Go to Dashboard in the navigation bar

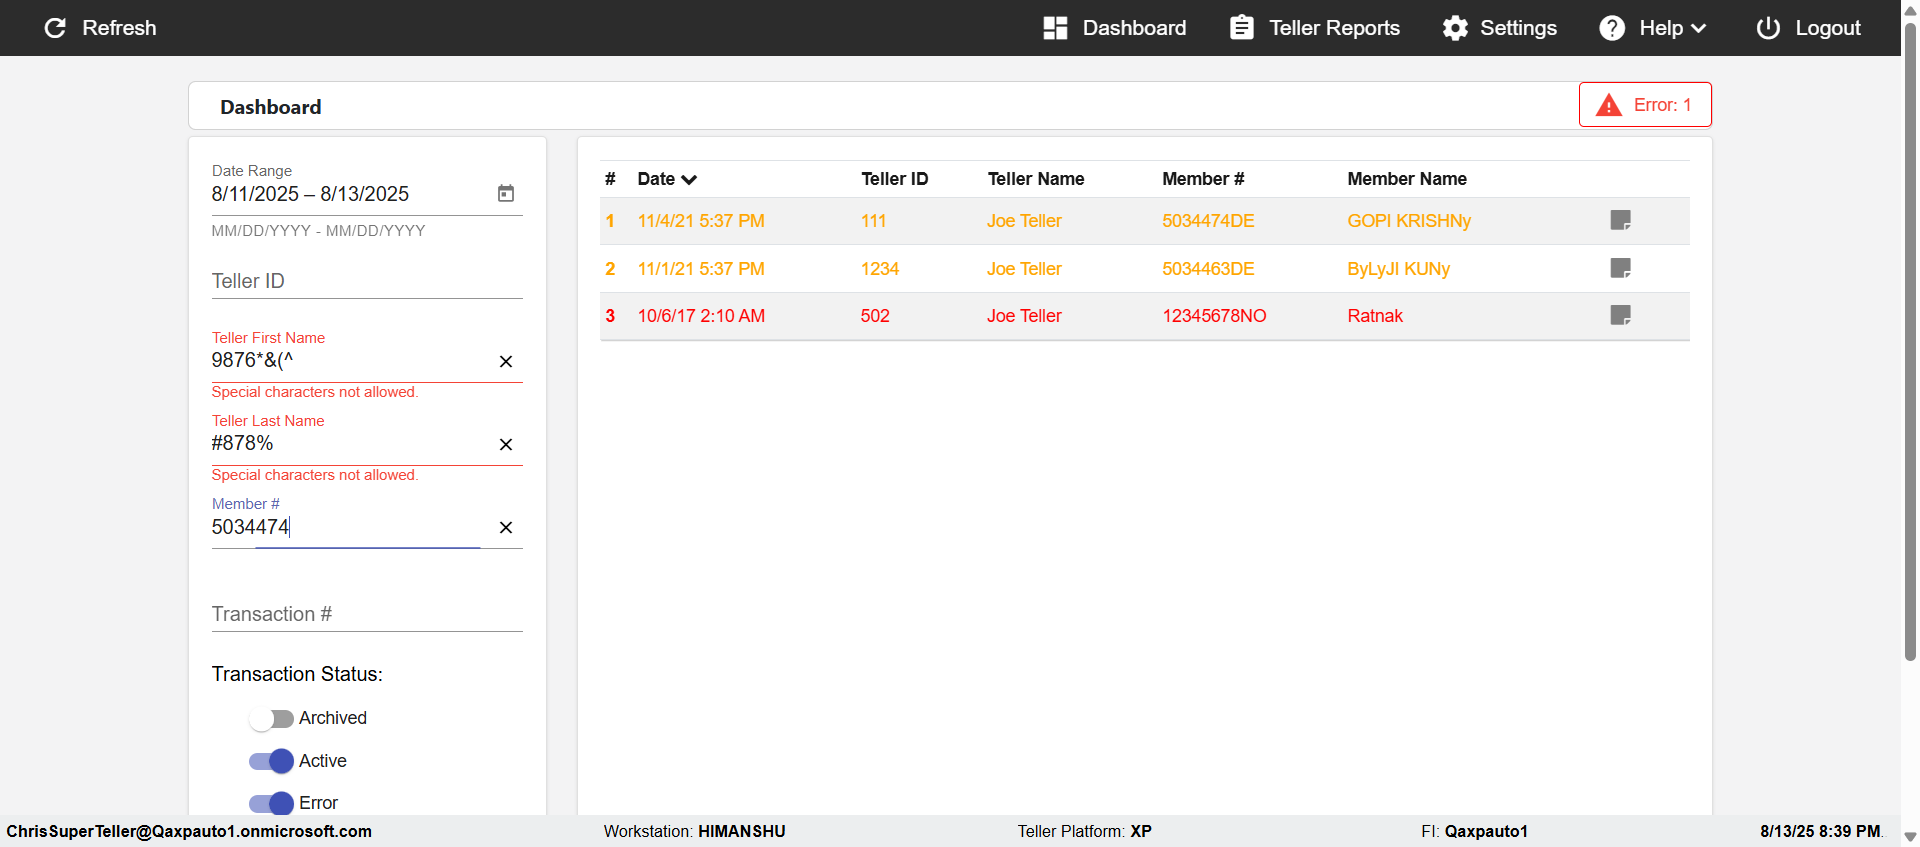click(x=1114, y=28)
